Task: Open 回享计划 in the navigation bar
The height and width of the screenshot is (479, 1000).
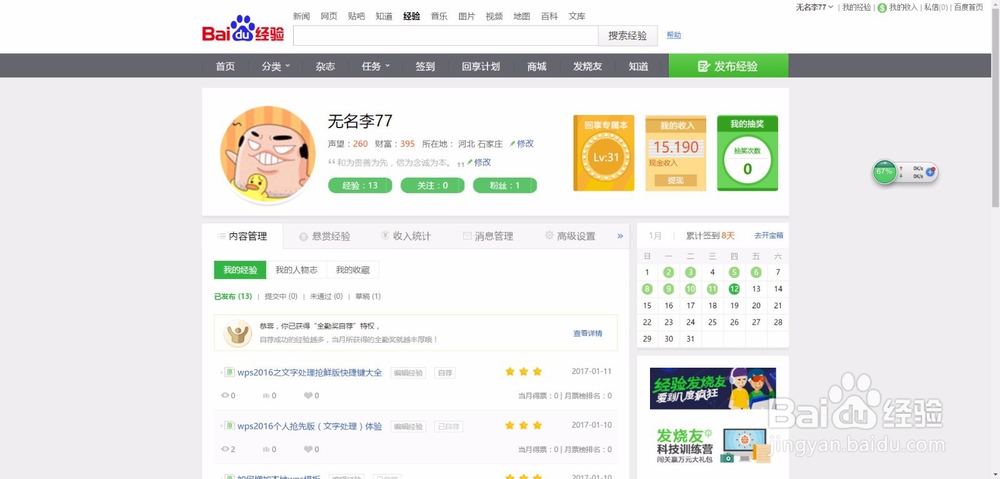Action: point(481,66)
